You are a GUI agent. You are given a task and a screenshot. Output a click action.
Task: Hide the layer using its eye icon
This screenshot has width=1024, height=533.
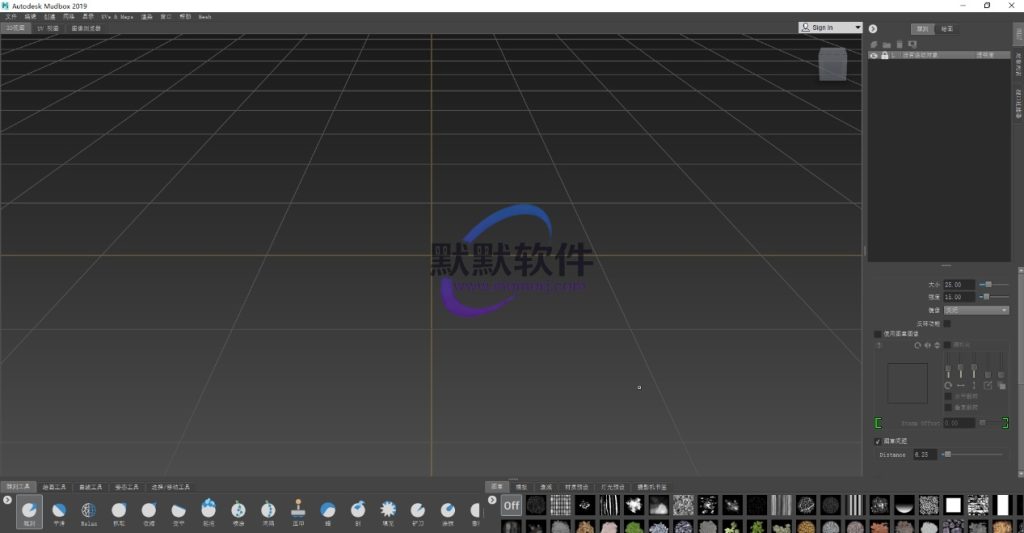[x=873, y=56]
